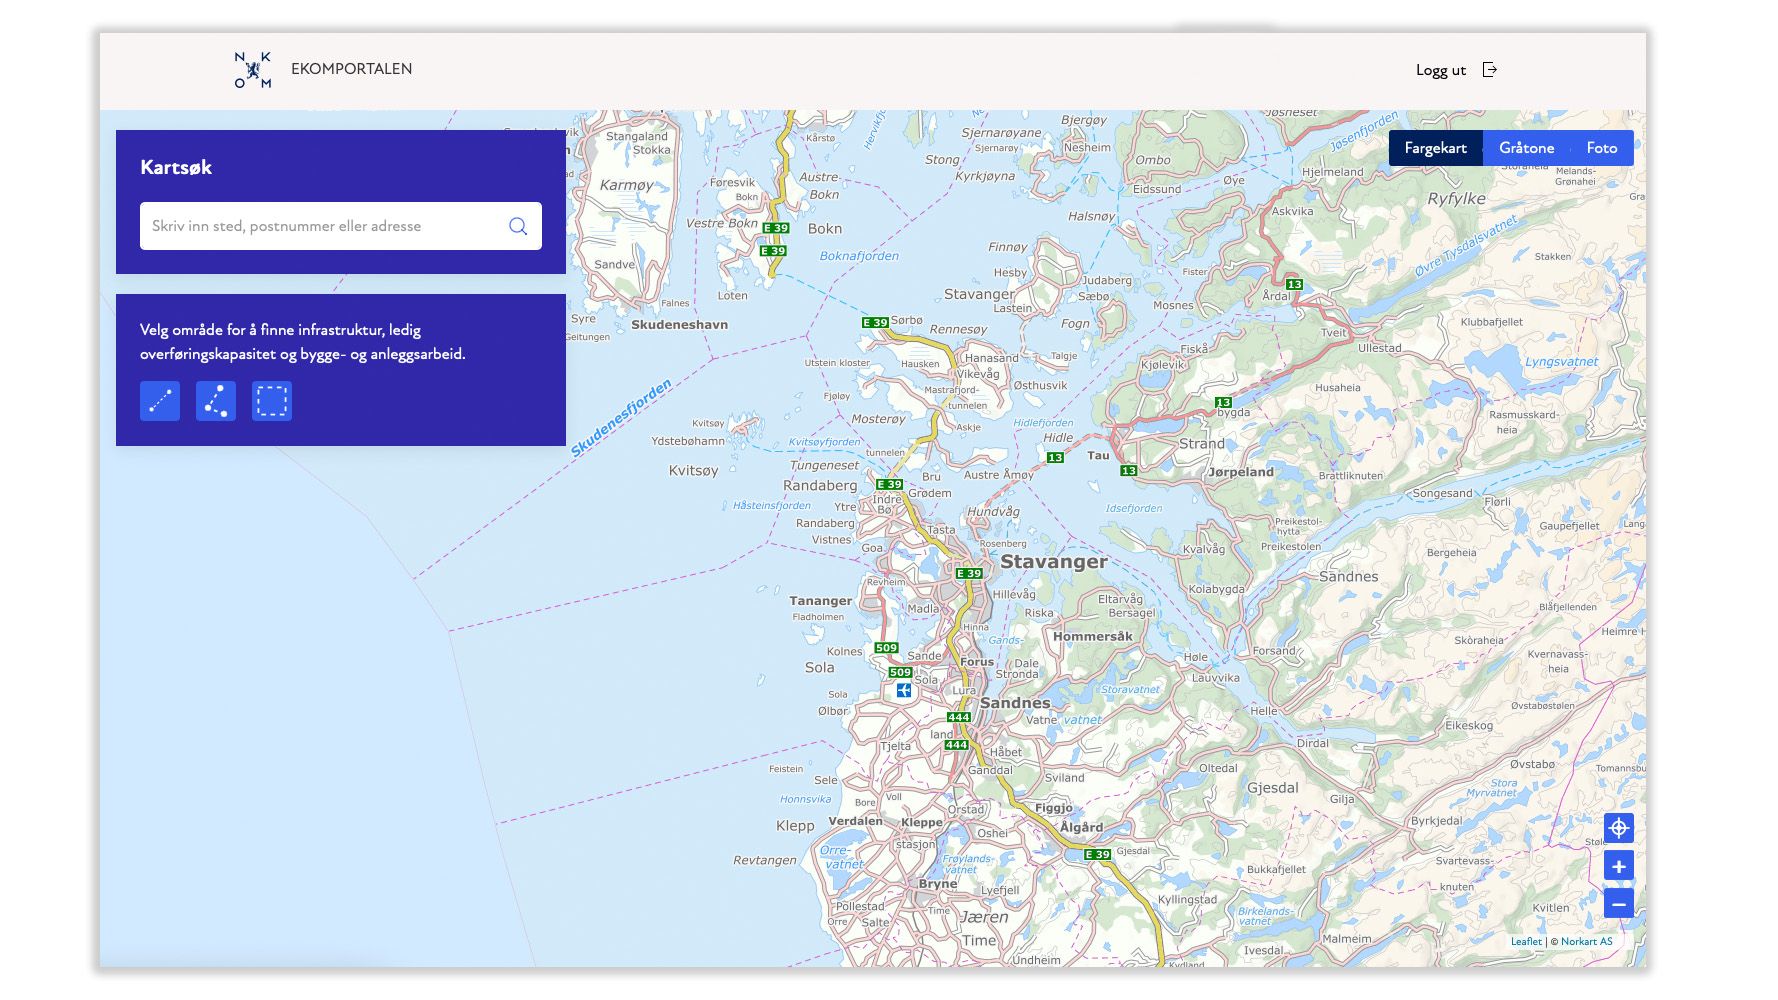Click the Kyllingstad label on the map
The image size is (1778, 1000).
(x=1188, y=899)
